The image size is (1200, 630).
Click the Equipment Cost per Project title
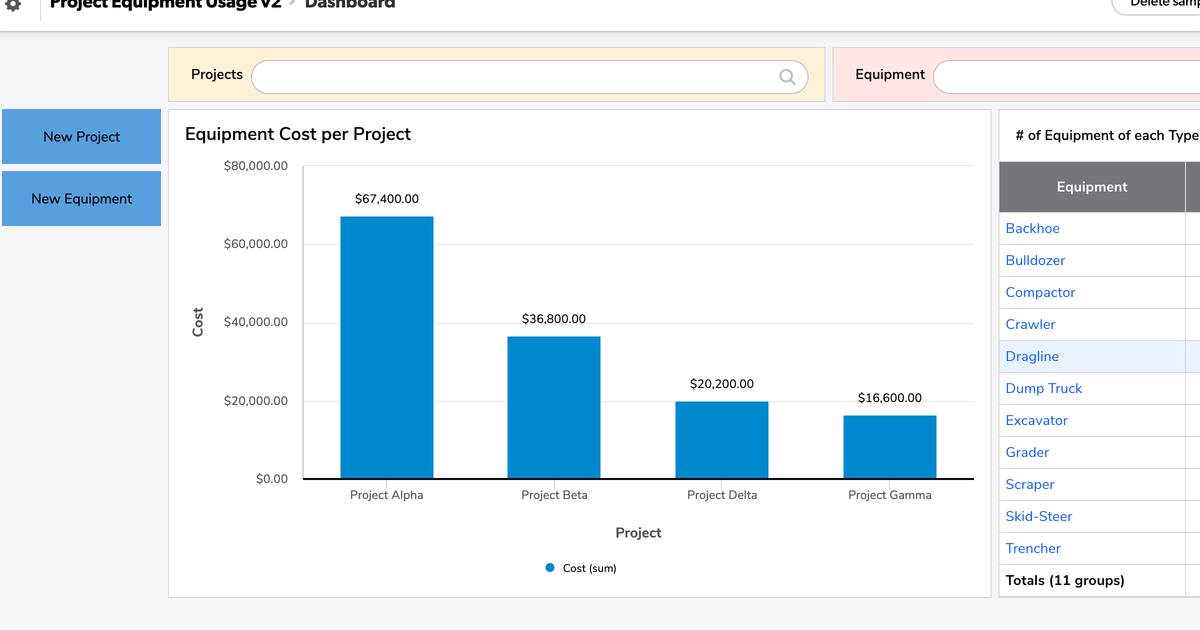point(298,134)
